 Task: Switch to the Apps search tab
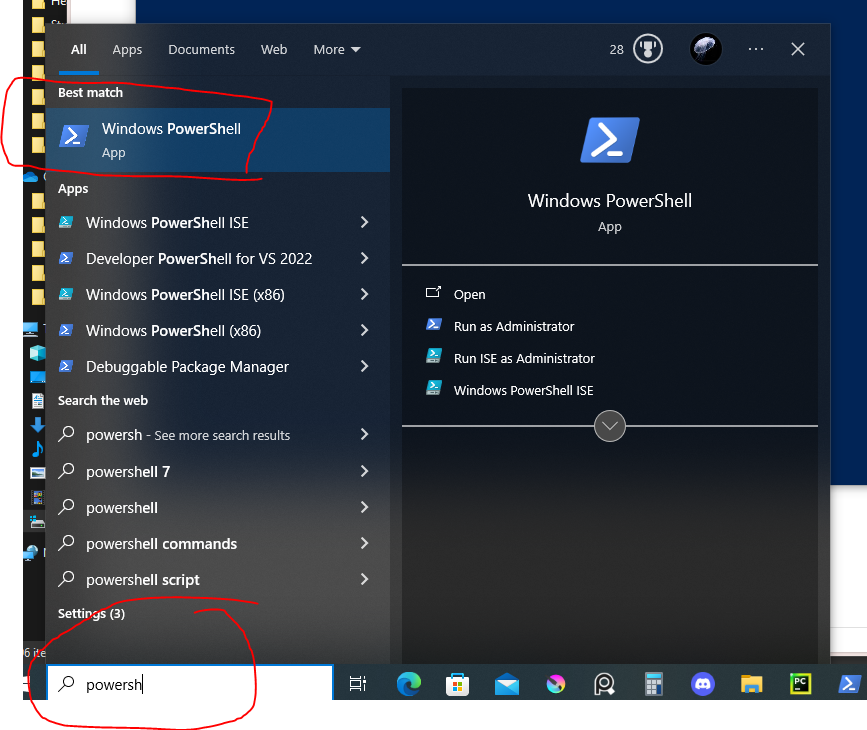click(127, 50)
